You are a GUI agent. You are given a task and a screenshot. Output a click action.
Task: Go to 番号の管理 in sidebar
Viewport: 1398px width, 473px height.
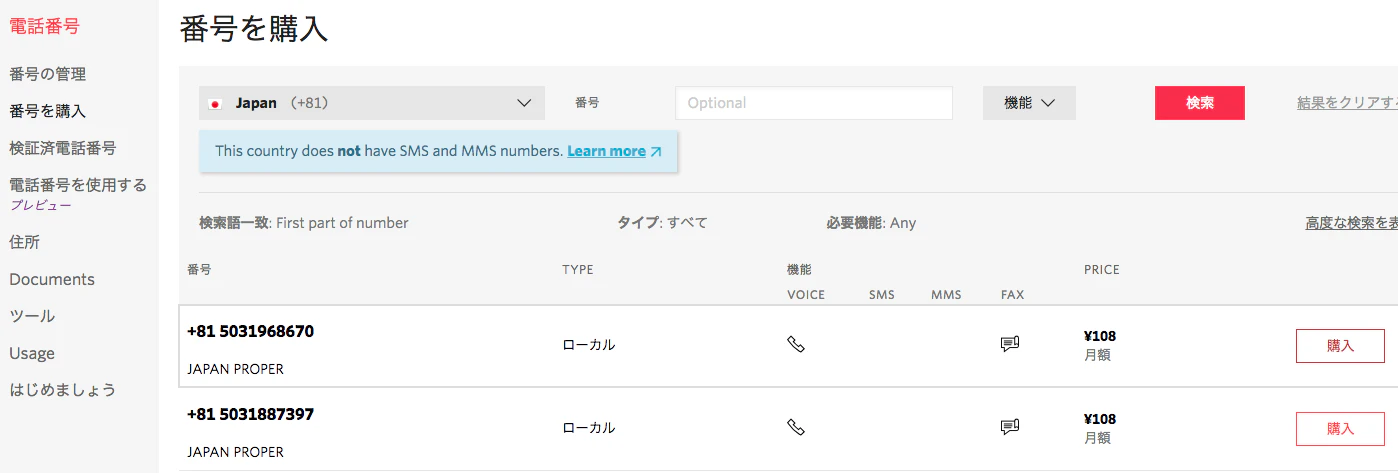click(x=47, y=74)
